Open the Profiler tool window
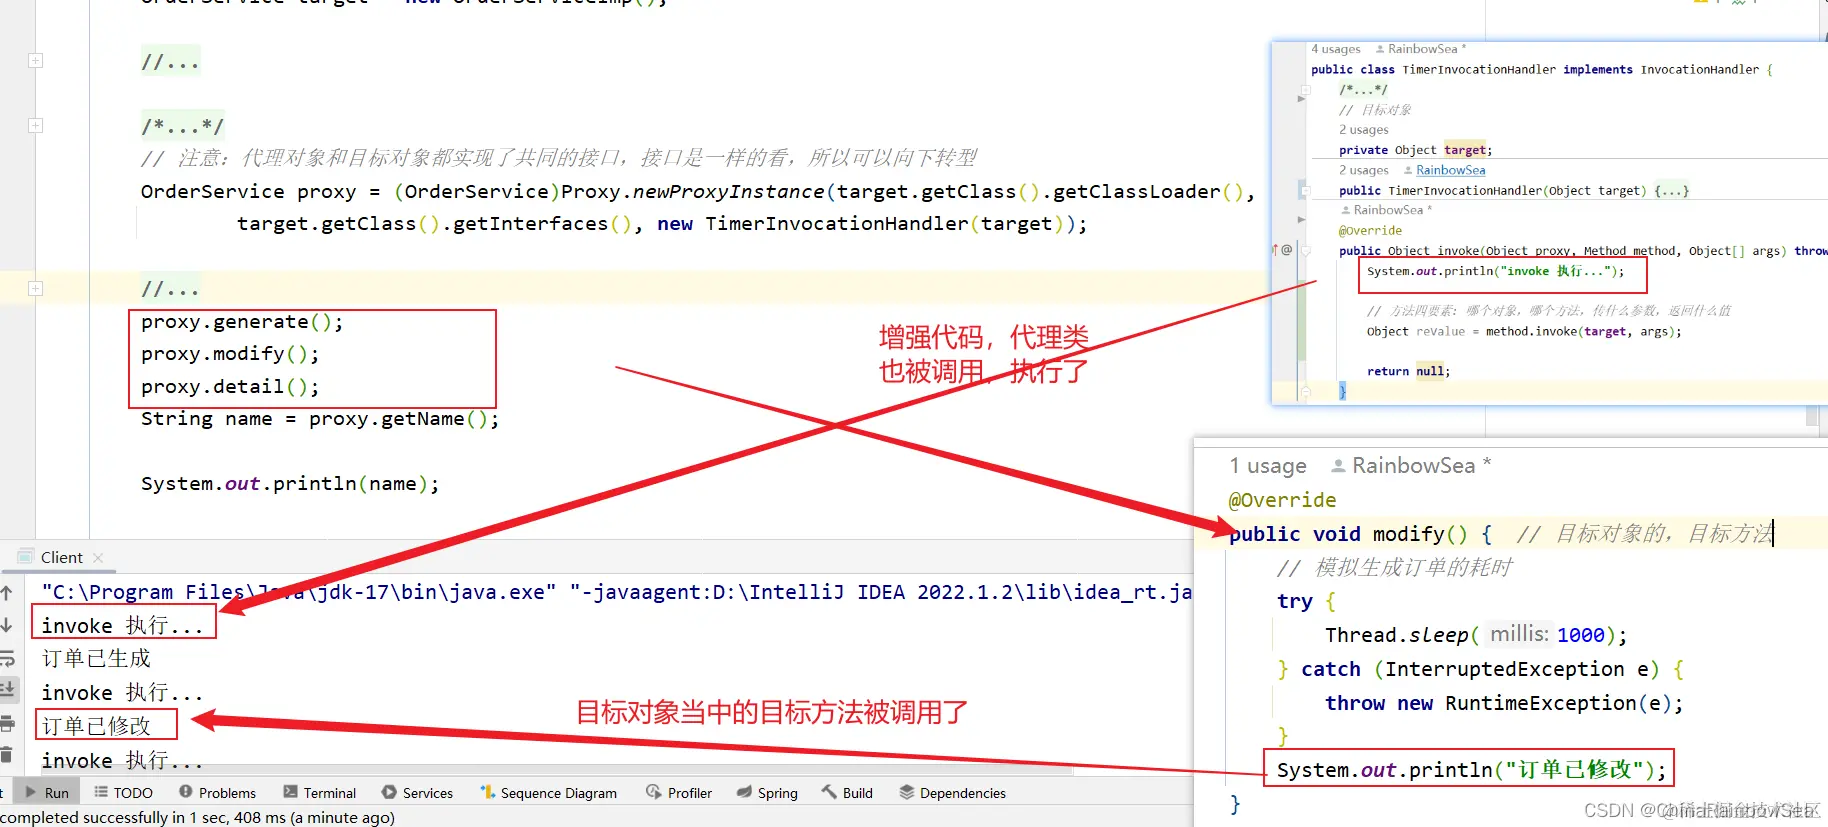 click(x=679, y=792)
